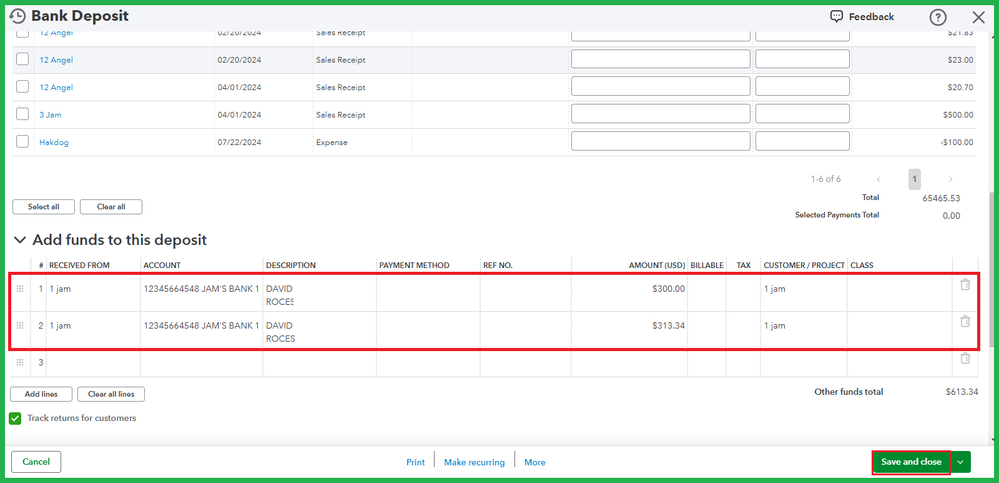Open the Hakdog payee link
The width and height of the screenshot is (999, 483).
54,143
